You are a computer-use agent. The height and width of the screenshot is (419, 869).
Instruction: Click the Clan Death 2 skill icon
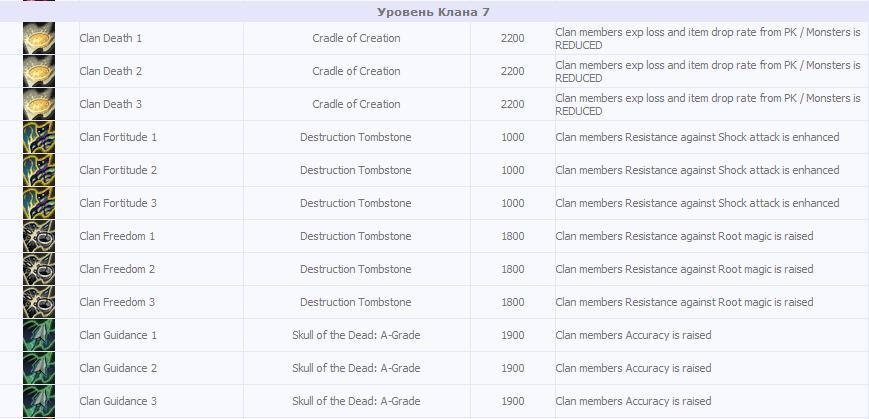(39, 71)
